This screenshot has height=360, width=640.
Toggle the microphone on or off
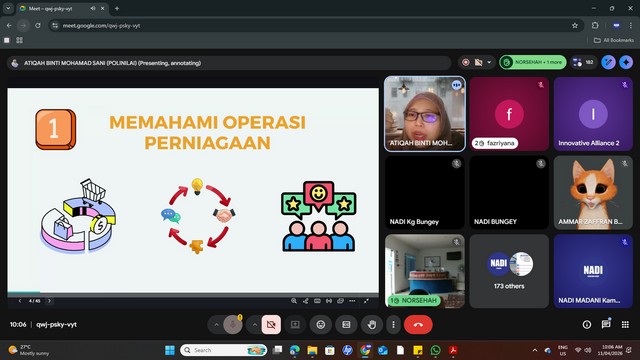233,324
